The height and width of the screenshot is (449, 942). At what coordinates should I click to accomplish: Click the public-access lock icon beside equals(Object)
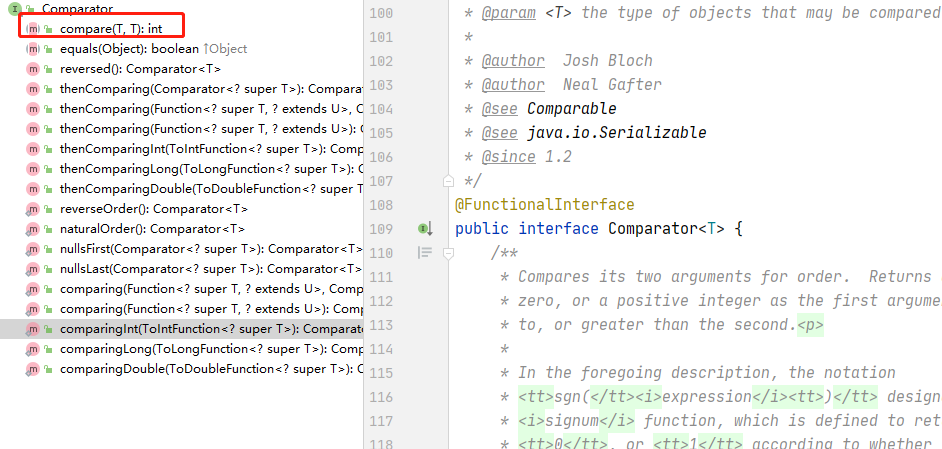click(x=48, y=49)
